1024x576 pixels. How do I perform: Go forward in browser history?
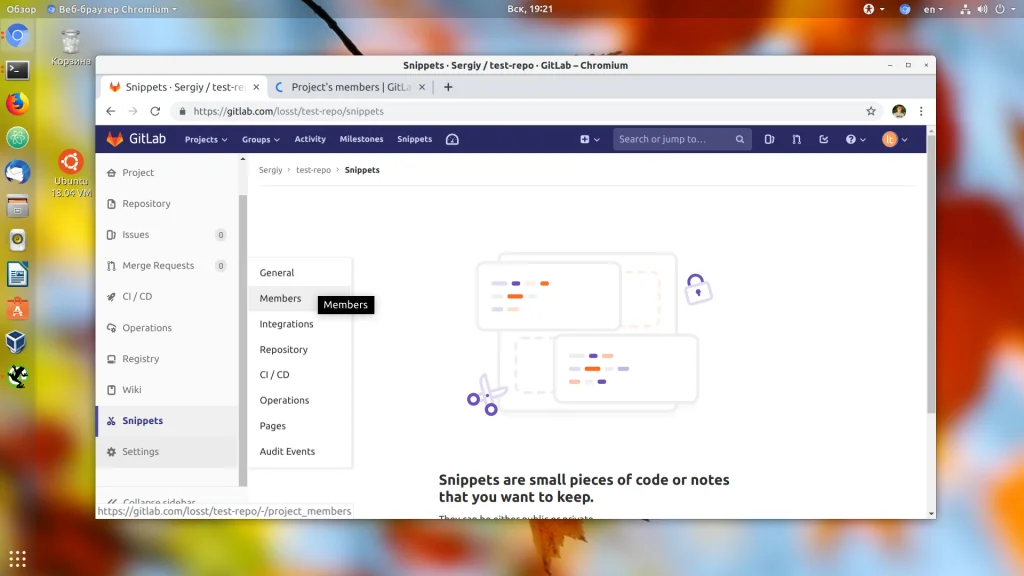[133, 111]
